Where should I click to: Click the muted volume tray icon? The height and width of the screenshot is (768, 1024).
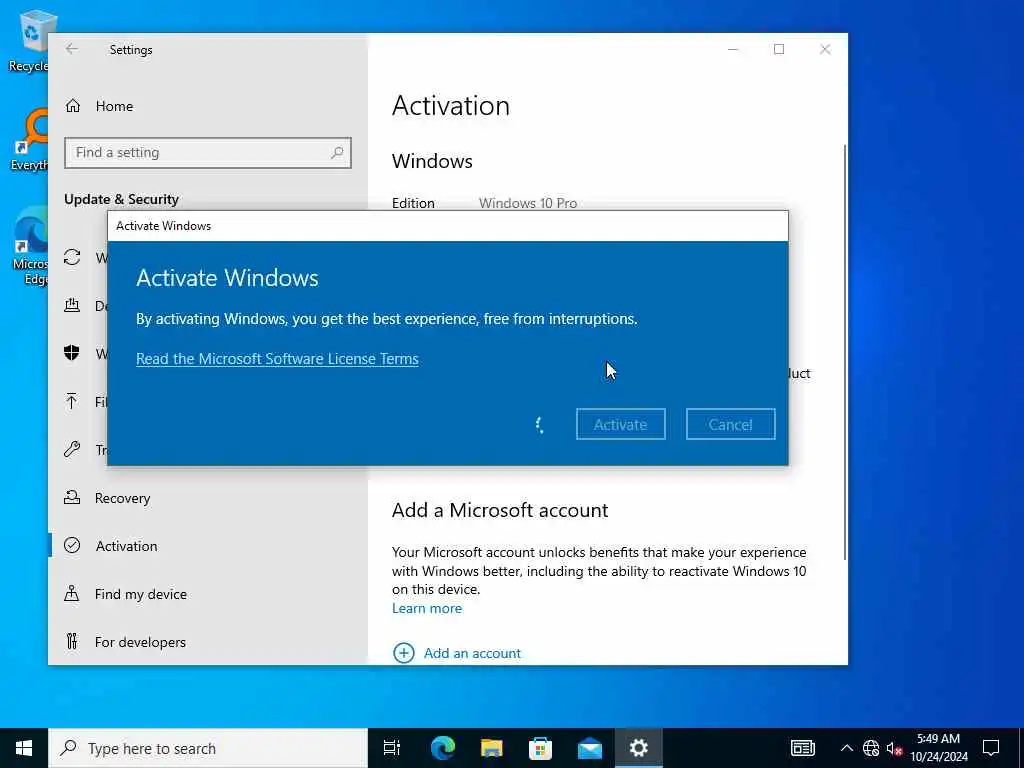pos(894,748)
